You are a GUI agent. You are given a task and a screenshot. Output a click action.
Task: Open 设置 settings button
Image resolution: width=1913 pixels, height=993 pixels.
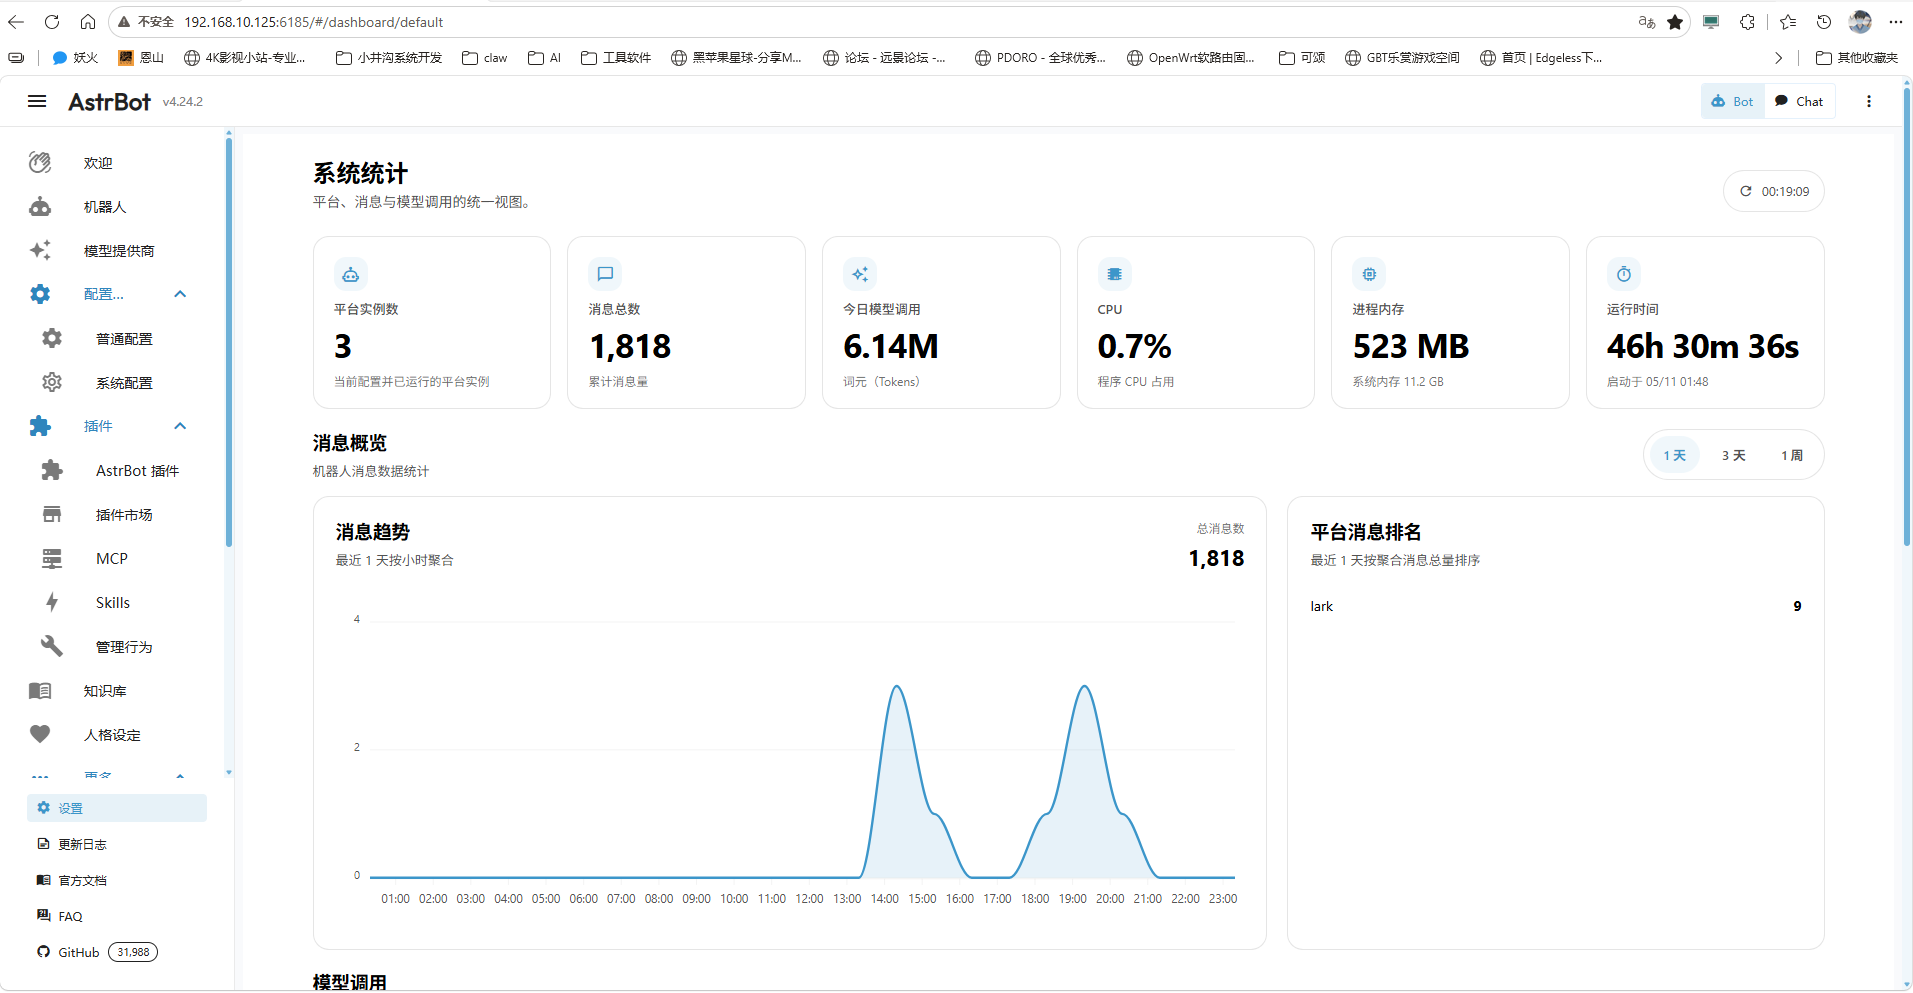pyautogui.click(x=117, y=808)
